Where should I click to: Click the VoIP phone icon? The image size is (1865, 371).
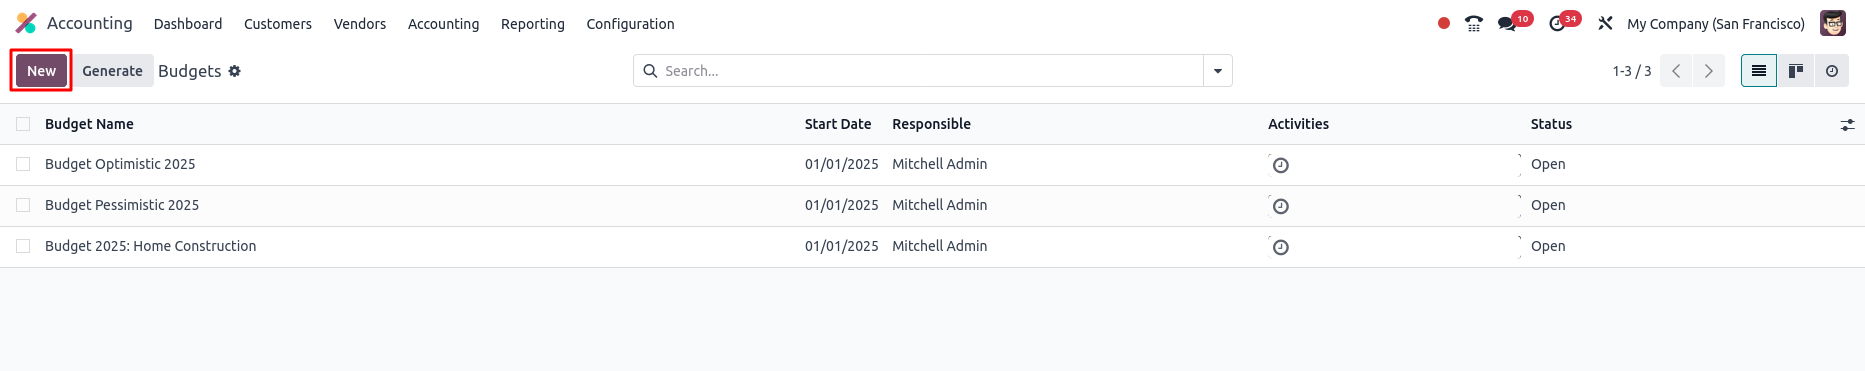[x=1473, y=24]
